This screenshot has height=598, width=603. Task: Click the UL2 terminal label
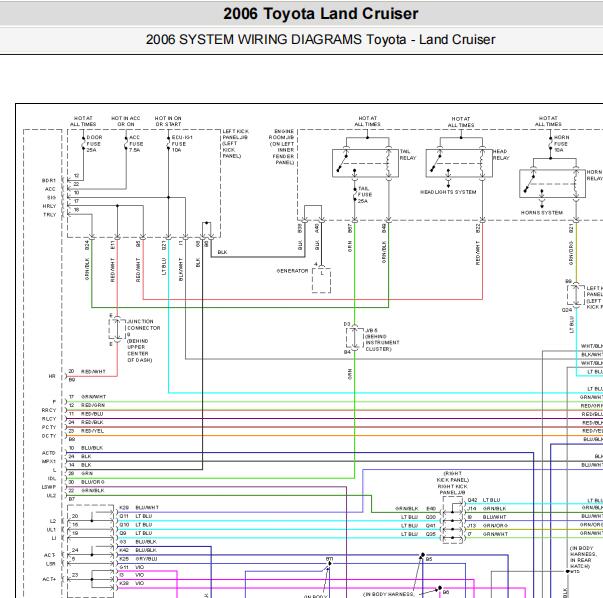pos(51,495)
